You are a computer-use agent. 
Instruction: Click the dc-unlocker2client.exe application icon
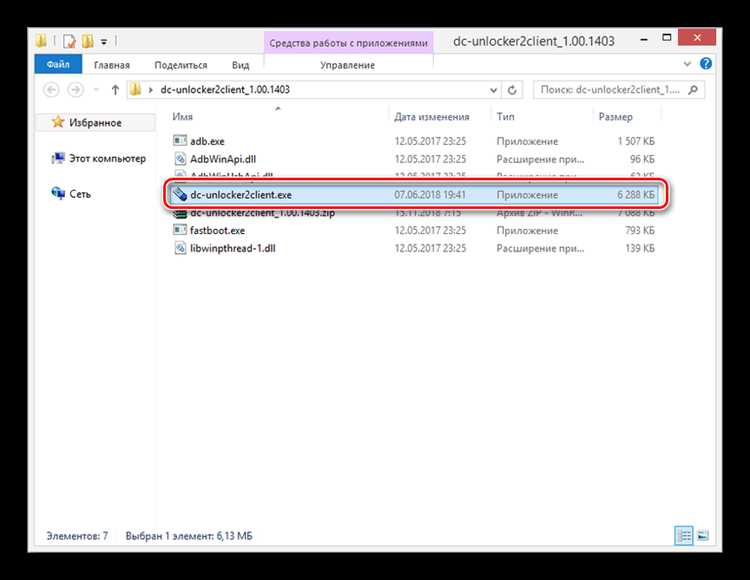point(180,194)
